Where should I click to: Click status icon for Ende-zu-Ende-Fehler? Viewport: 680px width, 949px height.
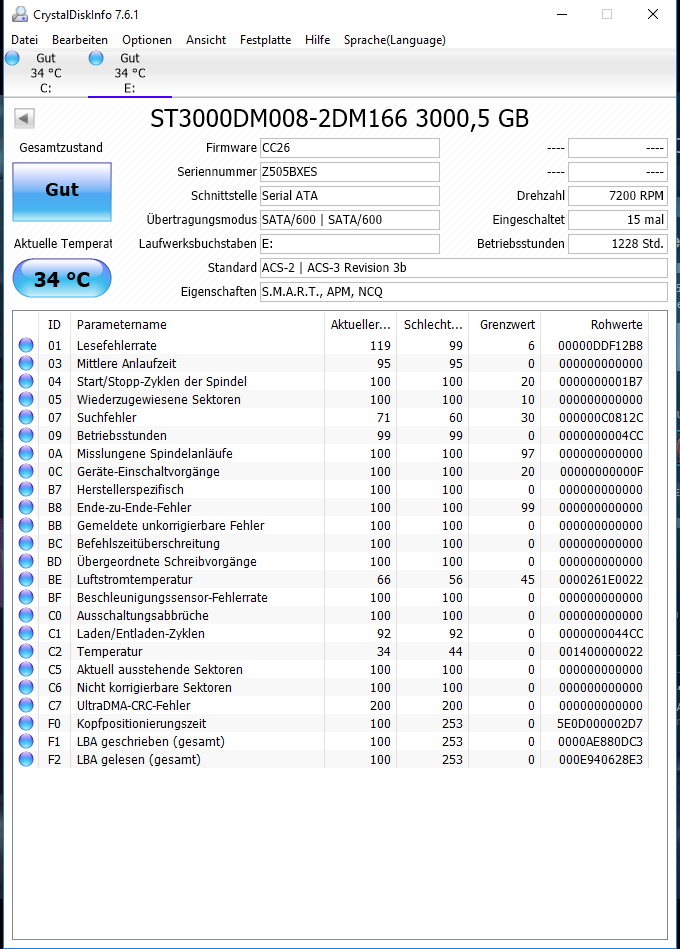pyautogui.click(x=26, y=507)
